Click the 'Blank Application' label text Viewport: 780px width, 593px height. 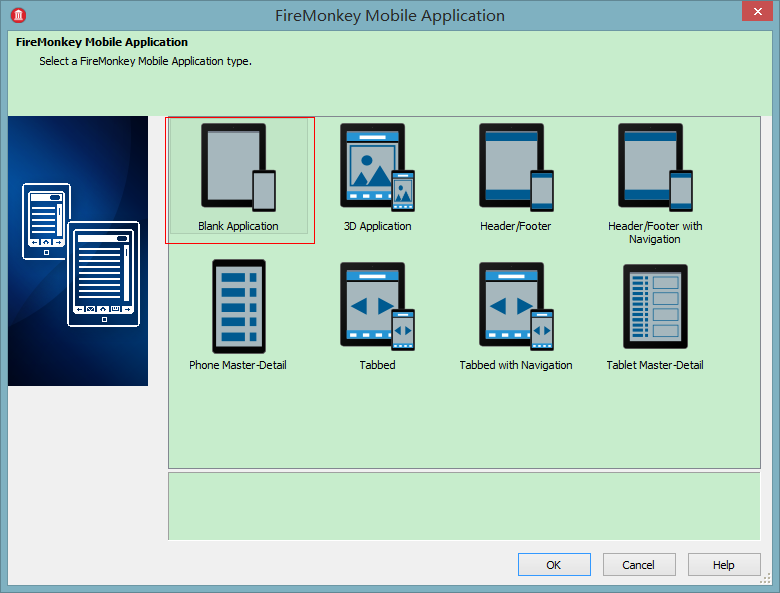coord(238,226)
